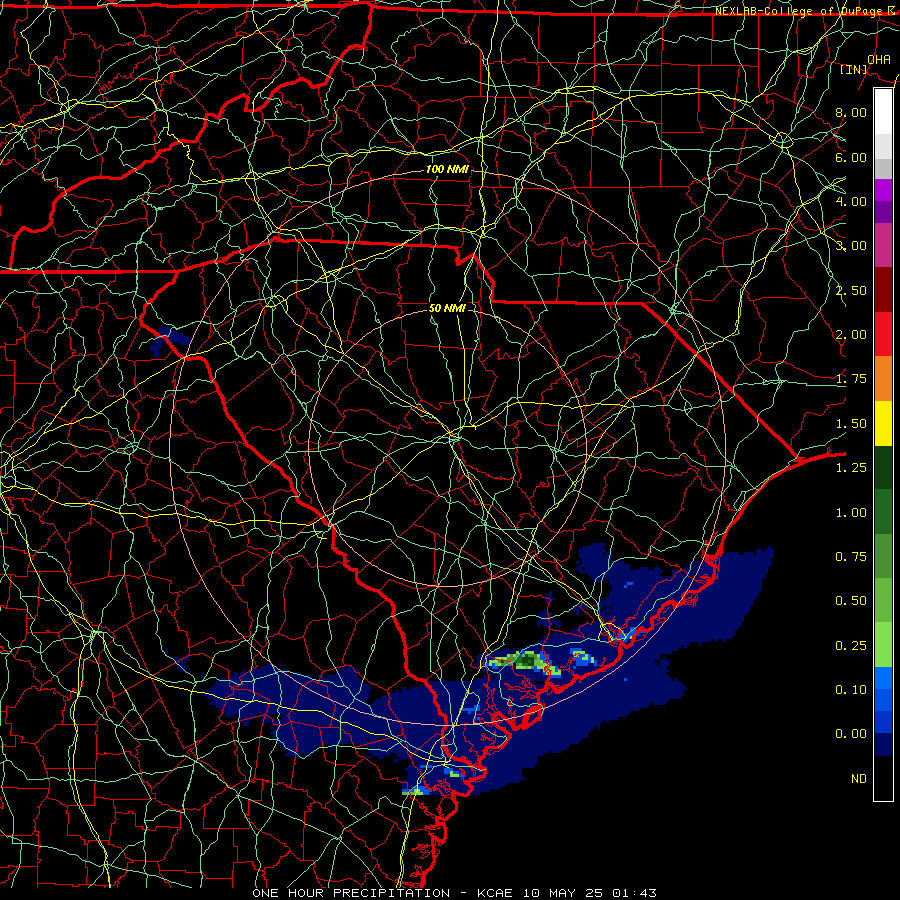Click the 0.75 legend value label

point(851,557)
